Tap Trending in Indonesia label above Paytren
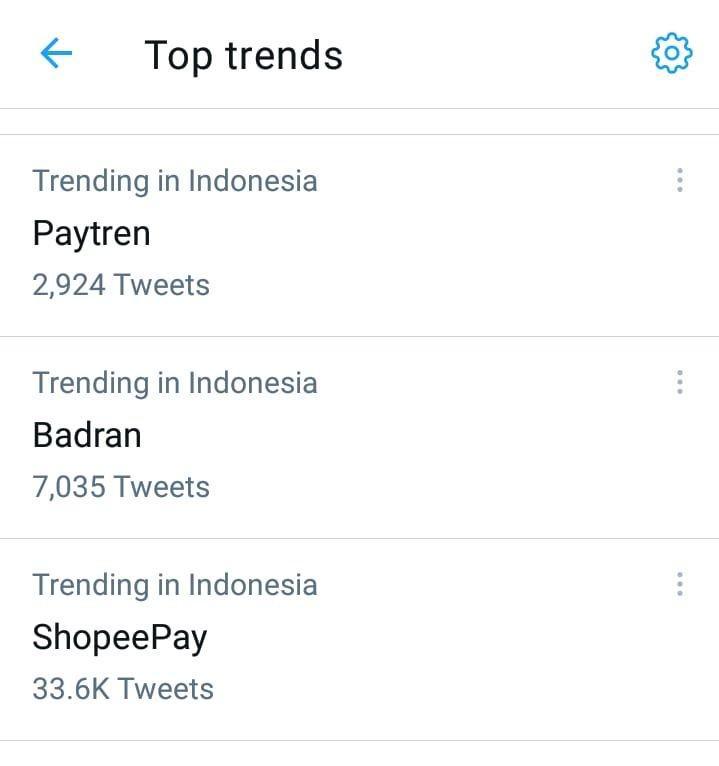 (x=175, y=181)
